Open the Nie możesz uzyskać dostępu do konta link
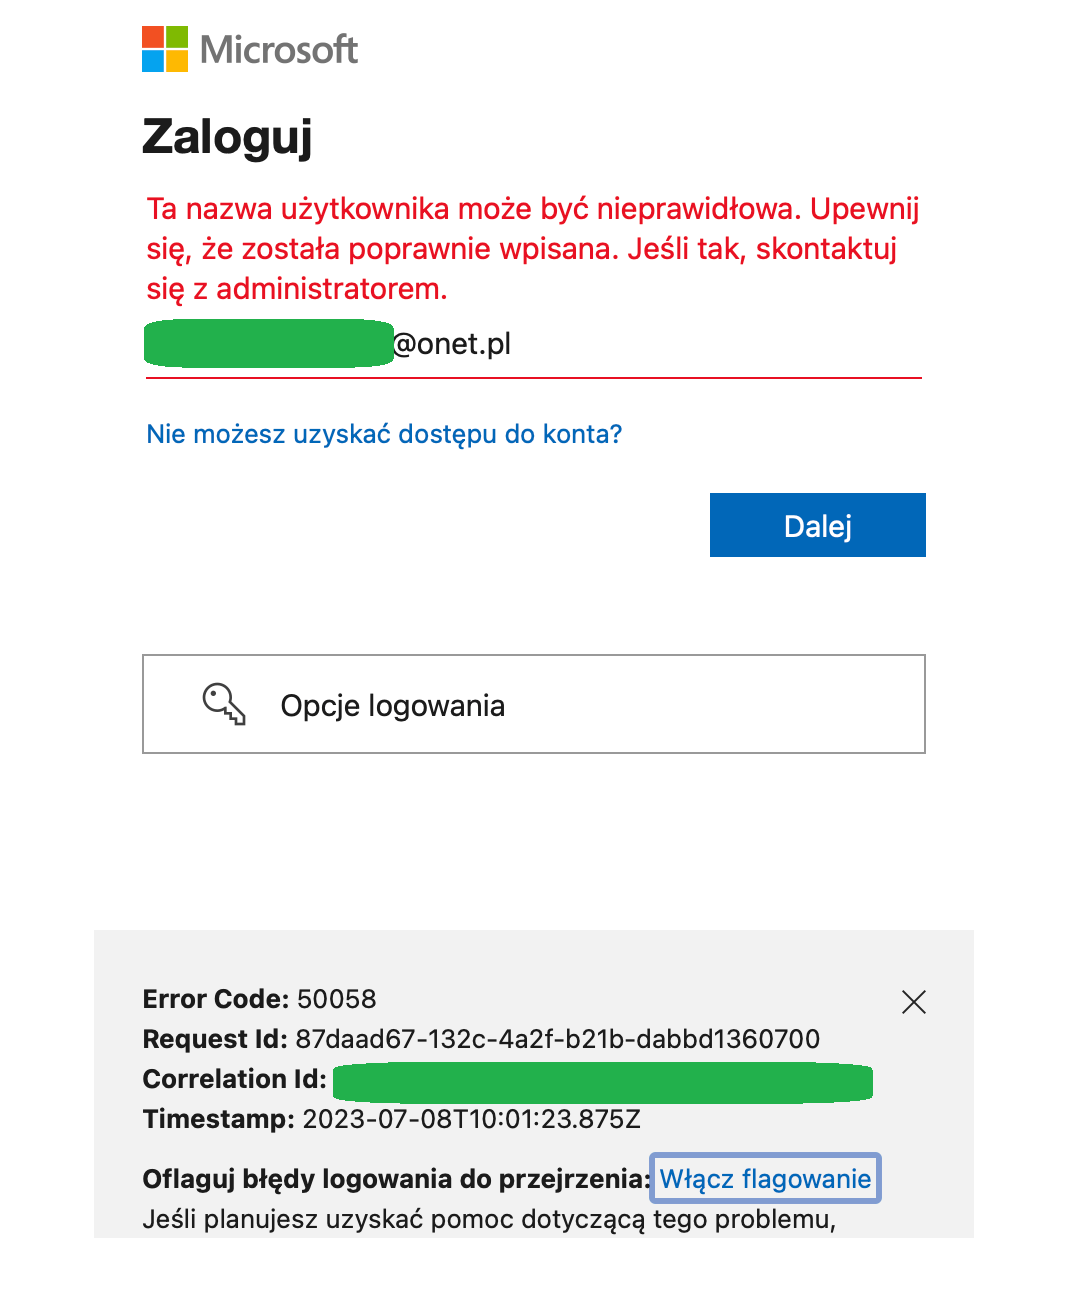Screen dimensions: 1078x1294 (384, 434)
